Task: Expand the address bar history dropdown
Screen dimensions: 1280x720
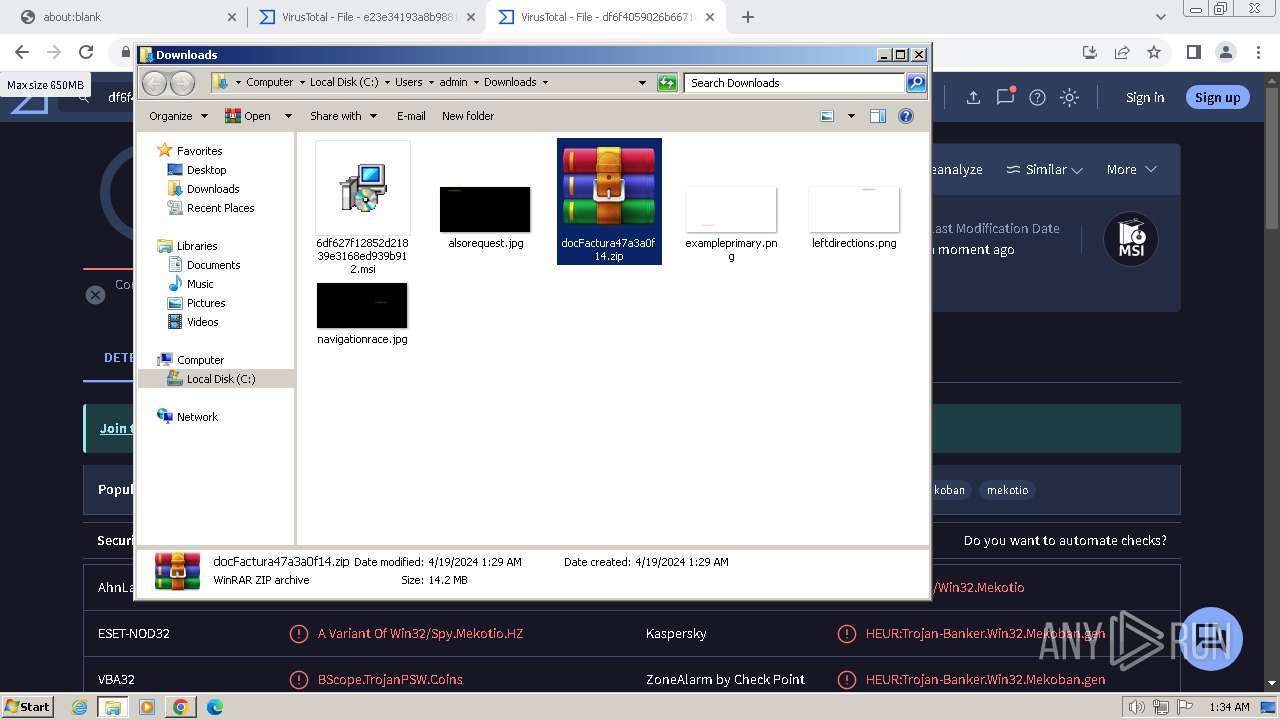Action: (642, 83)
